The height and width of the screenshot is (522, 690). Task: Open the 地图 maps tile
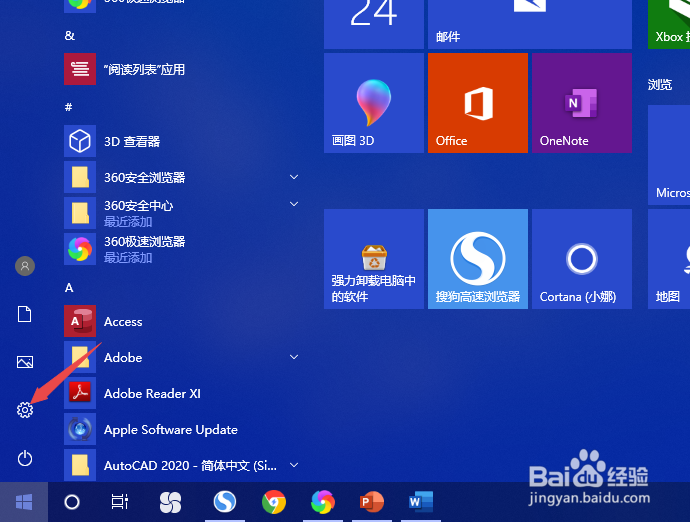click(x=669, y=259)
